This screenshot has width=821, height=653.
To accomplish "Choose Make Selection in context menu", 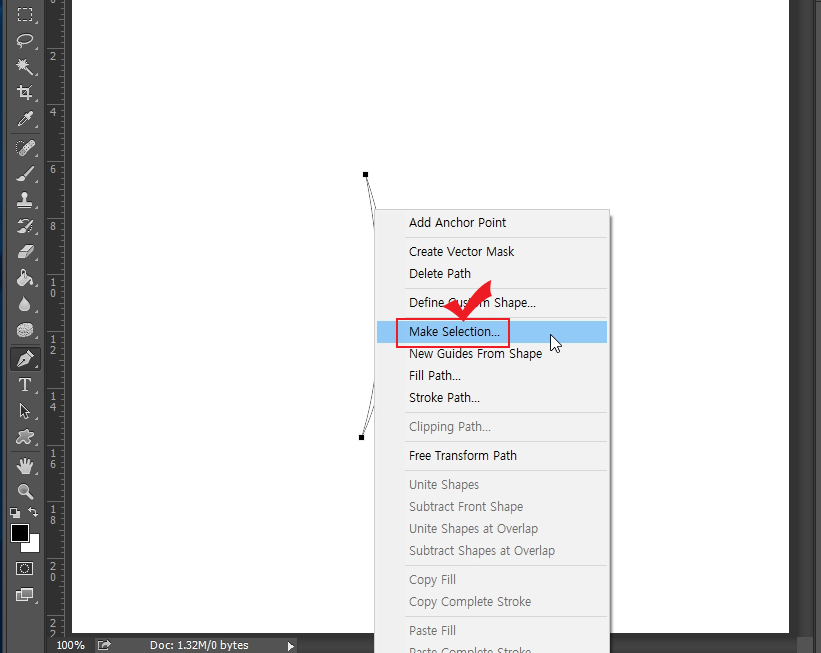I will (x=492, y=332).
